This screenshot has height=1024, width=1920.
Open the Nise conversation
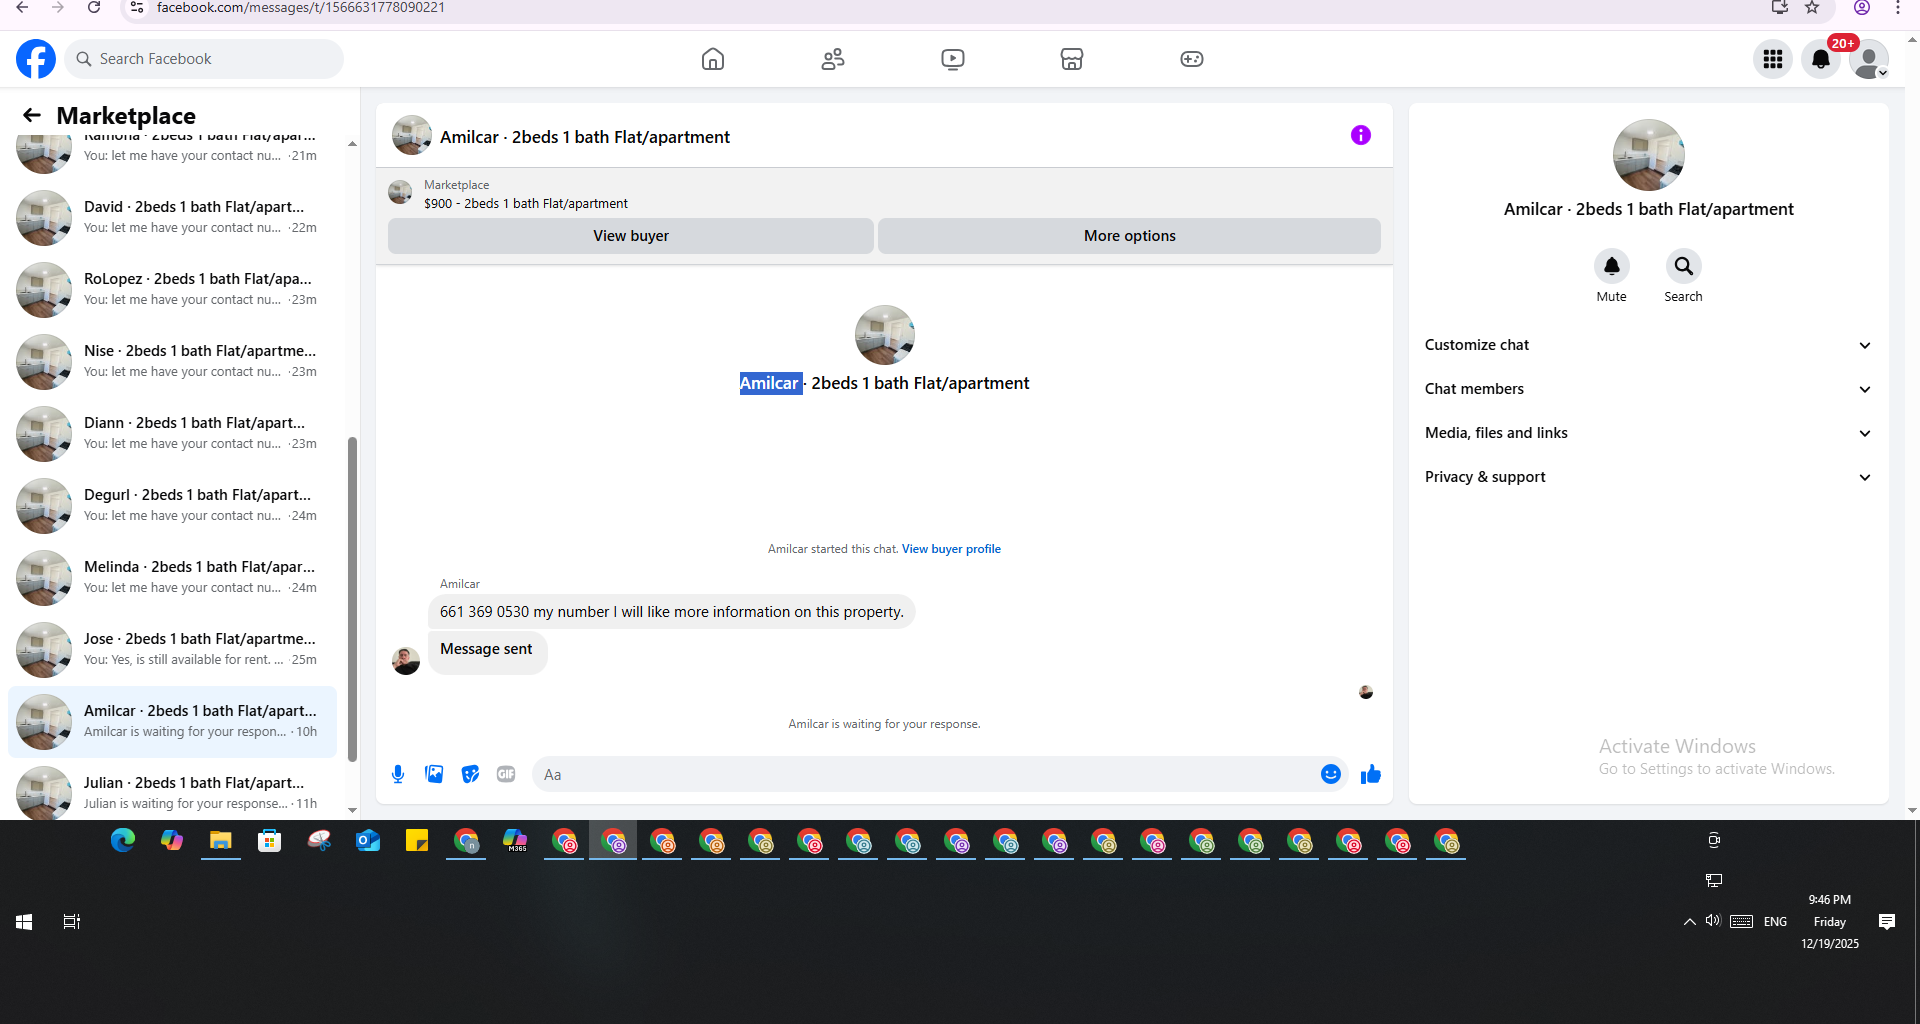[172, 361]
